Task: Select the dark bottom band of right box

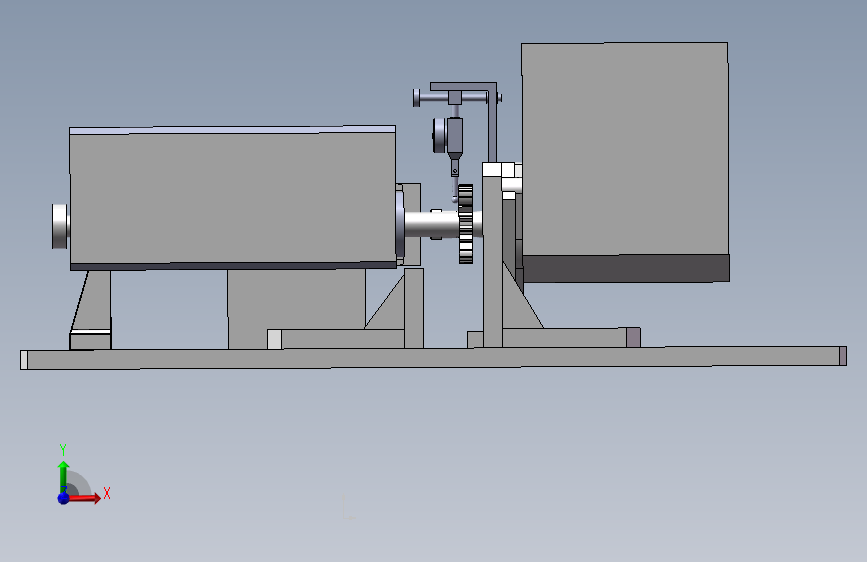Action: click(x=626, y=268)
